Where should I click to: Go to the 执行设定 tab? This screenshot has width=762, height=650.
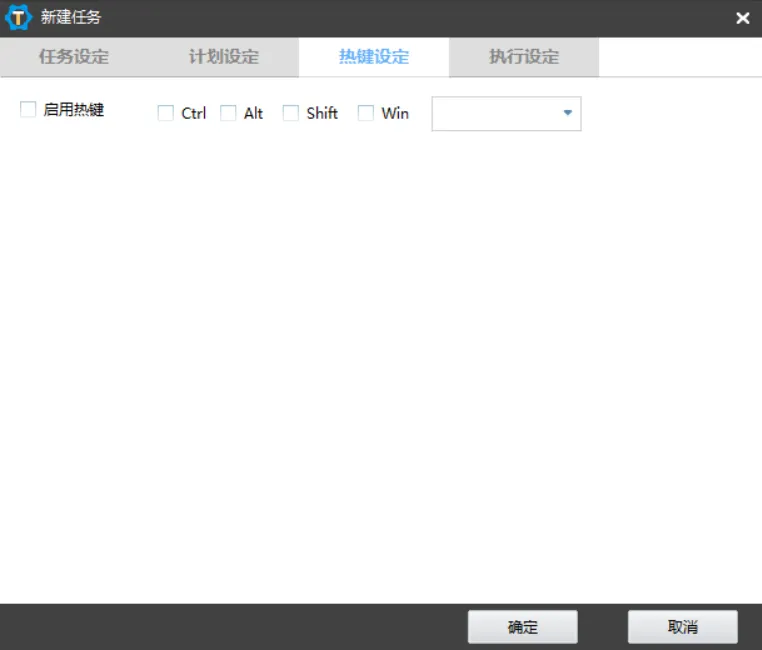click(524, 57)
